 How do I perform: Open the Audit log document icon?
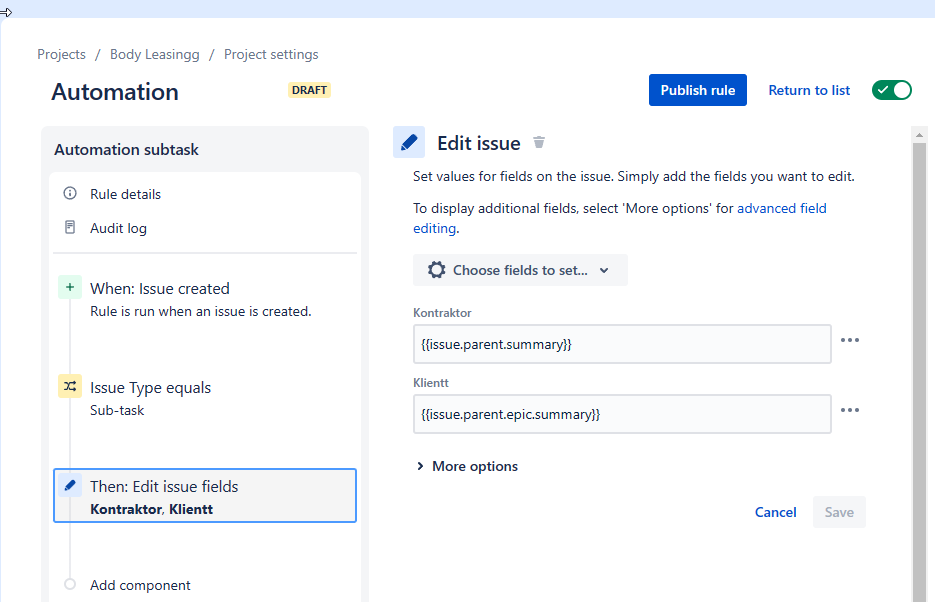click(70, 227)
